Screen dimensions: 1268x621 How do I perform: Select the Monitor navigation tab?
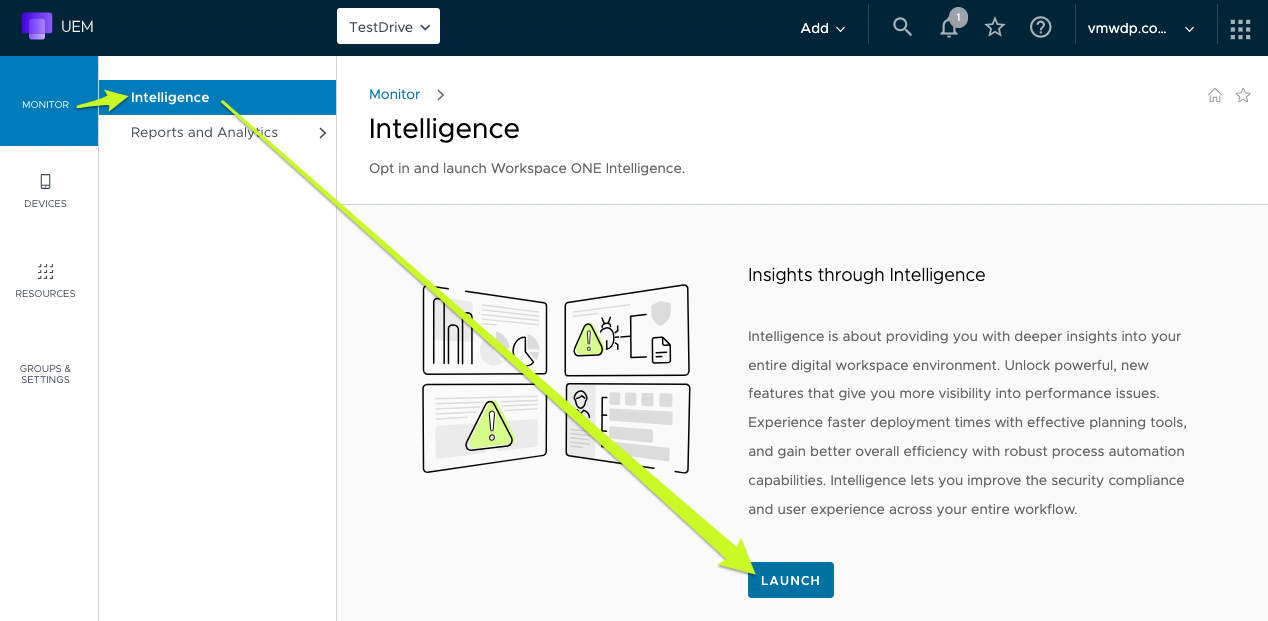point(46,104)
